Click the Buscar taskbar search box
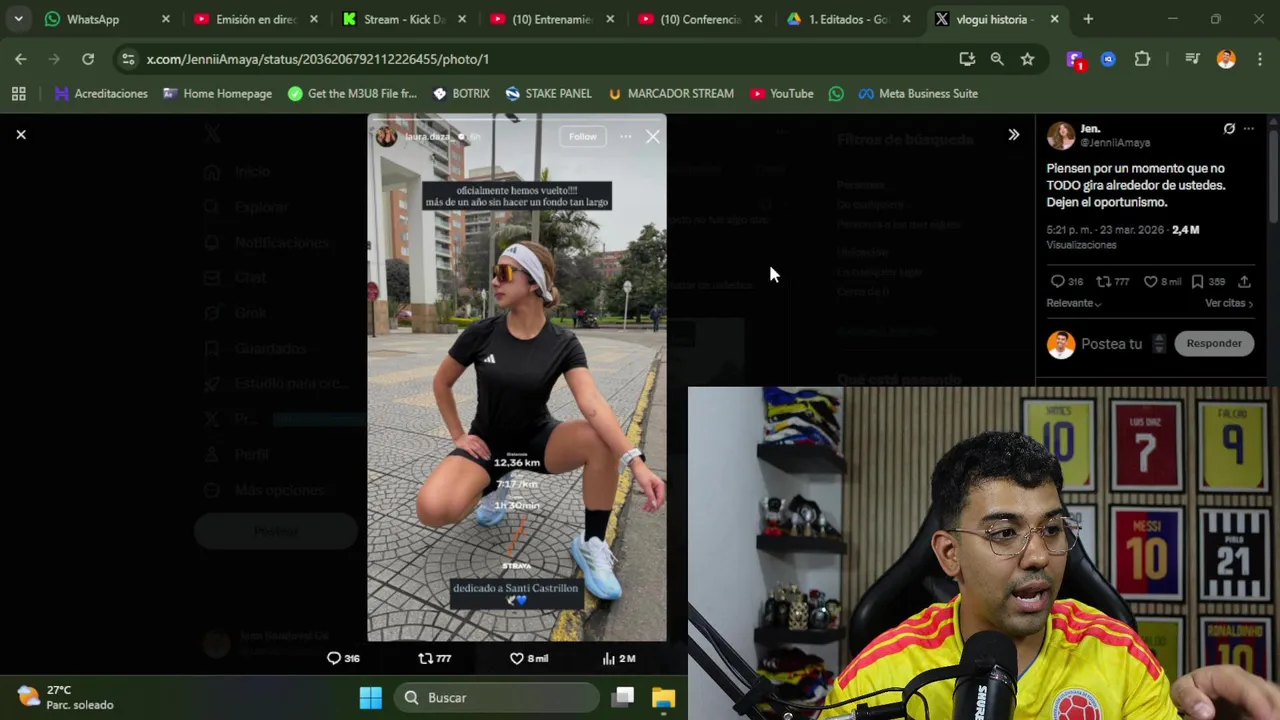Screen dimensions: 1280x720 tap(497, 697)
